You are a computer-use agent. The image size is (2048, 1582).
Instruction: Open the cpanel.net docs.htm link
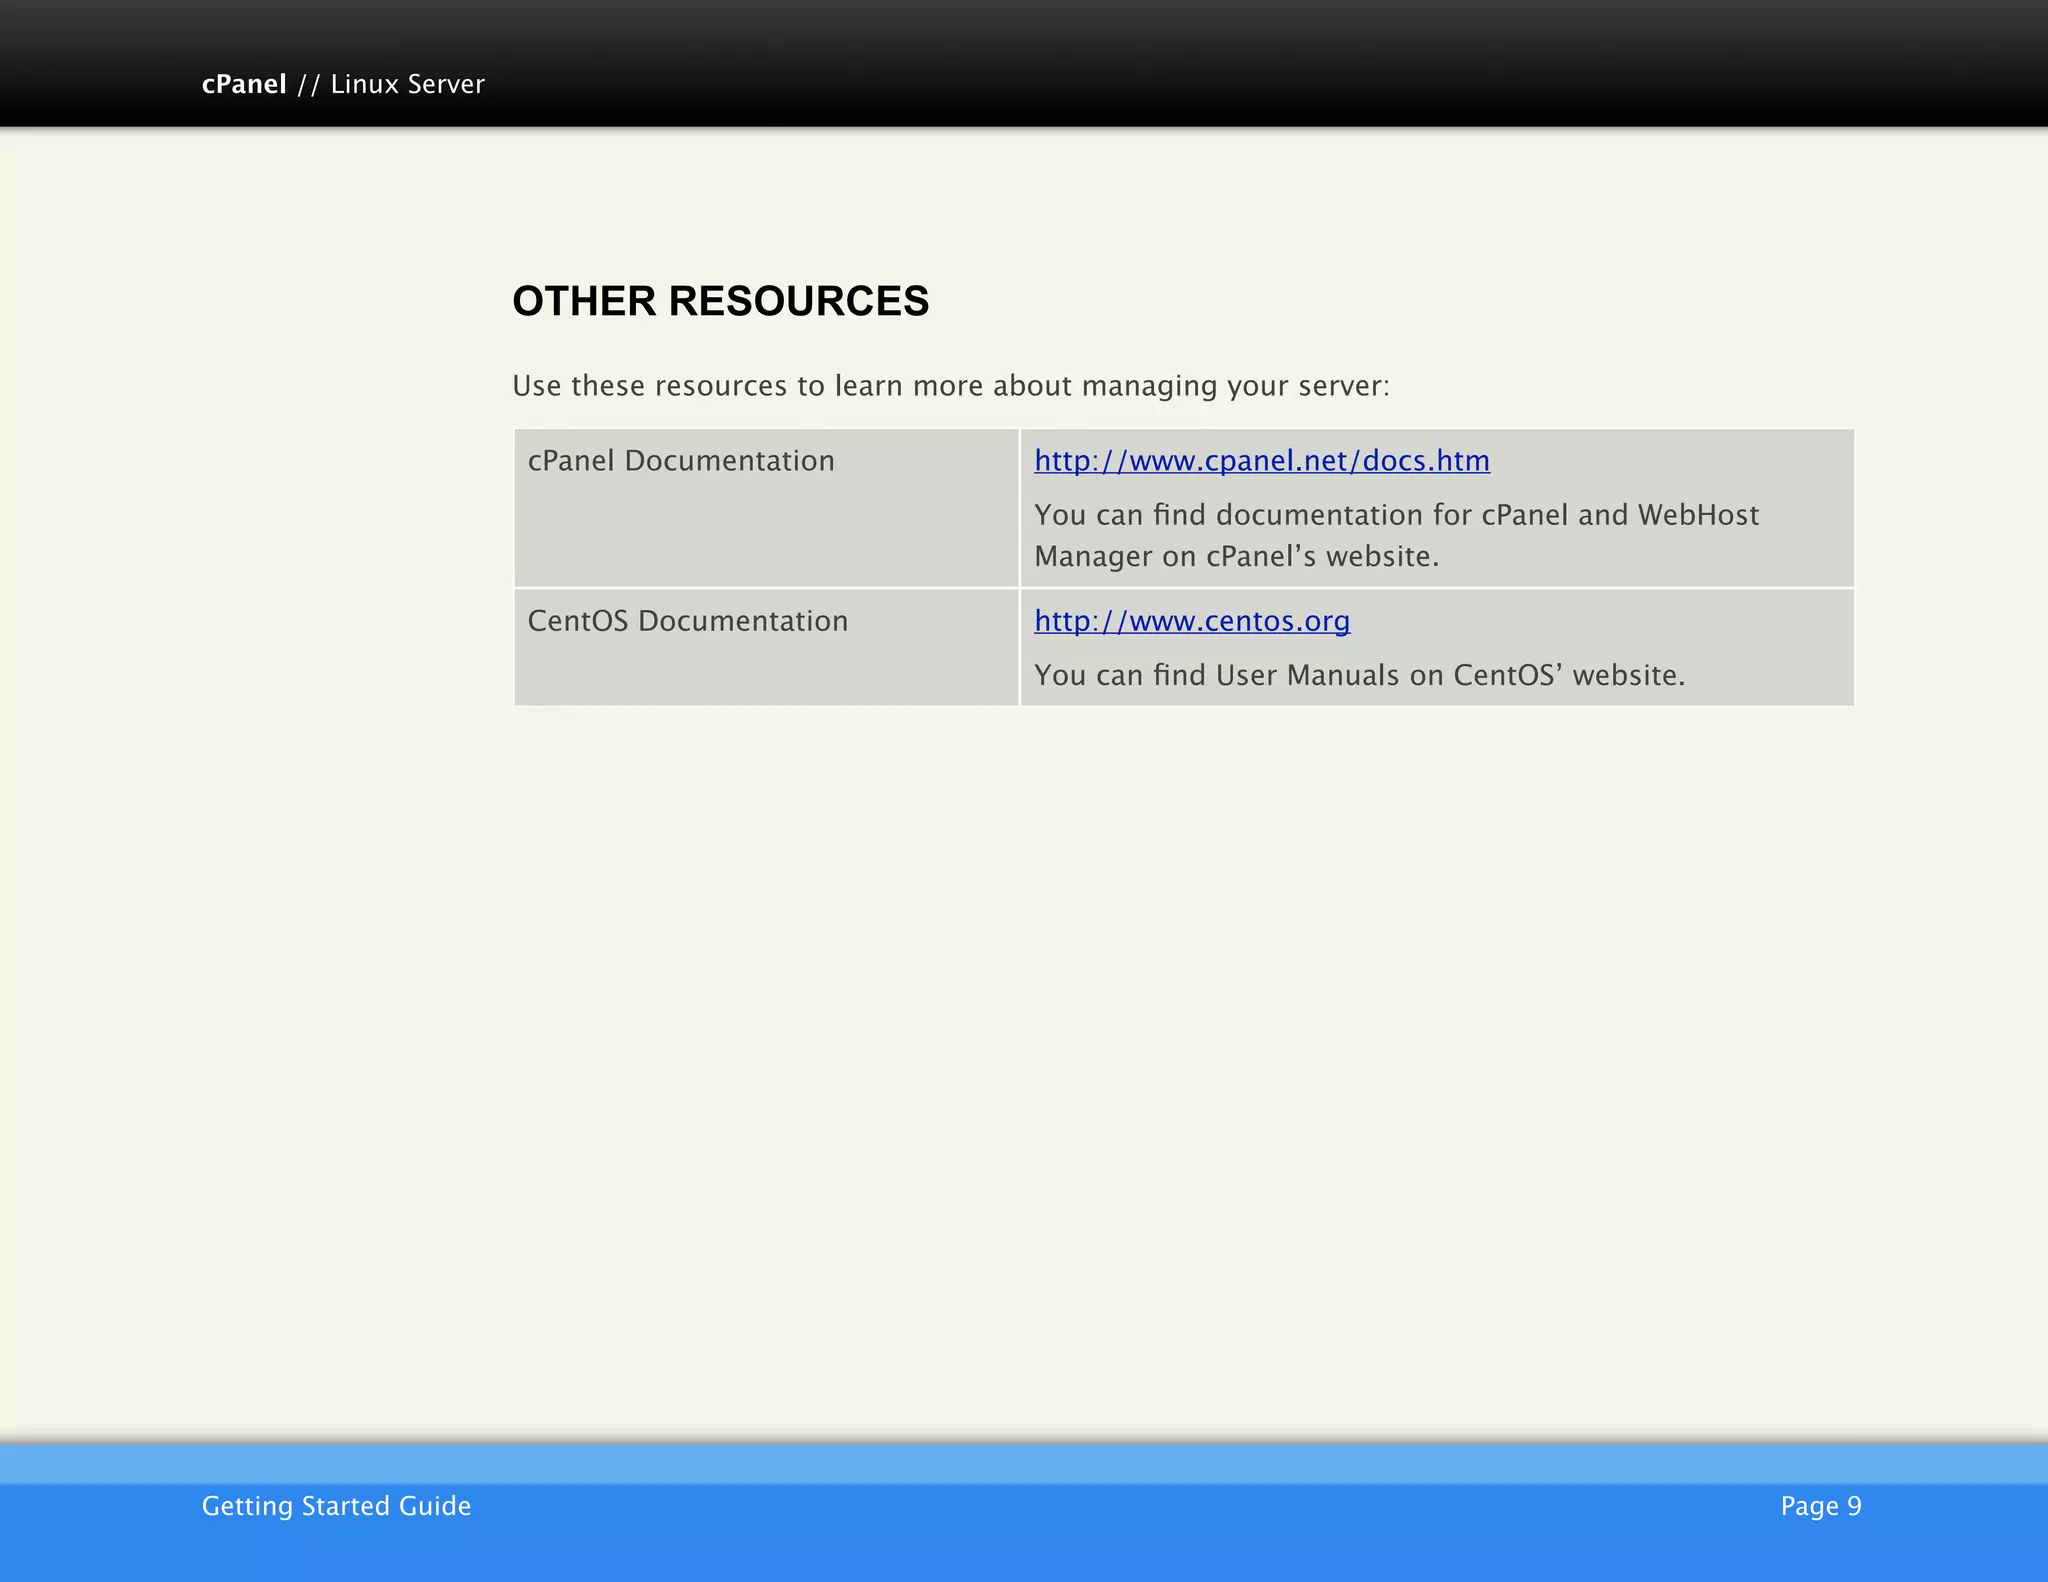click(1261, 461)
